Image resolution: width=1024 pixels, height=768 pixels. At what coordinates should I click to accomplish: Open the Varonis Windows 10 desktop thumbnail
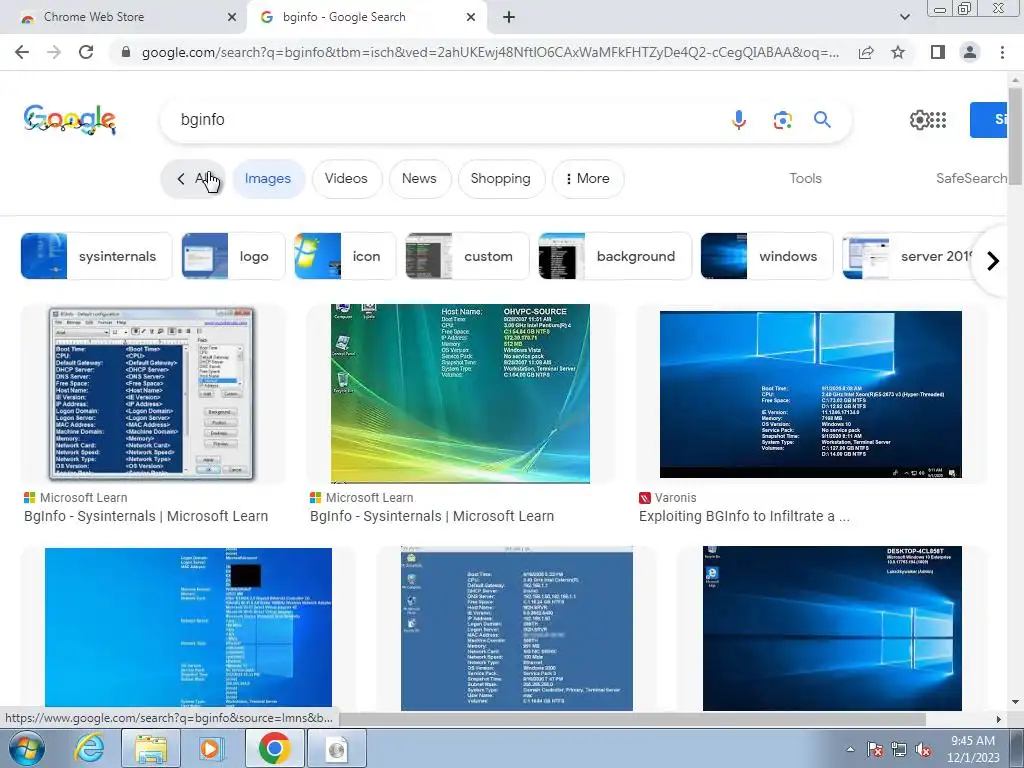810,394
